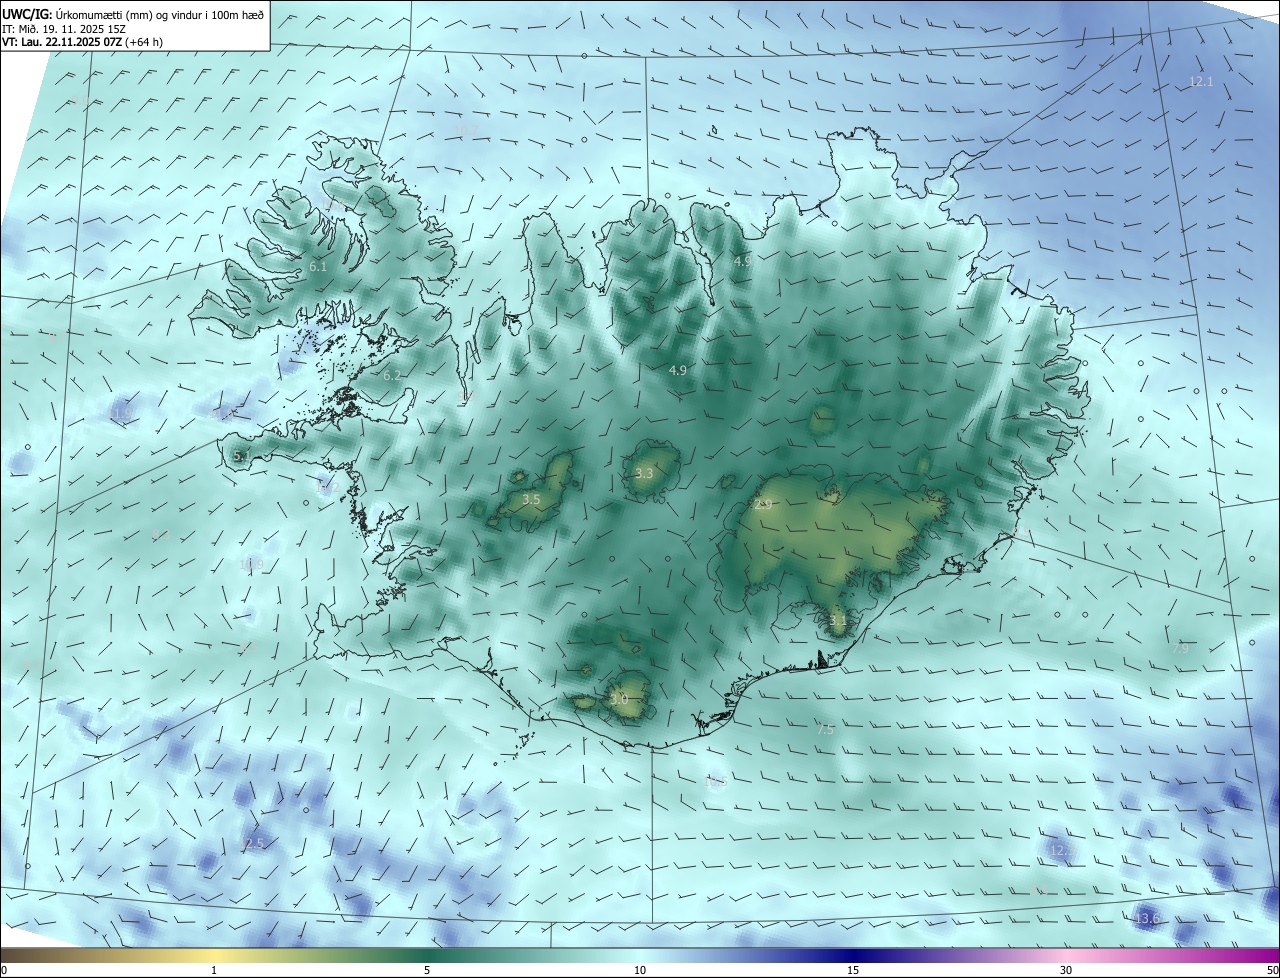Click the 7.5 value south of Iceland
The image size is (1280, 978).
pos(825,730)
